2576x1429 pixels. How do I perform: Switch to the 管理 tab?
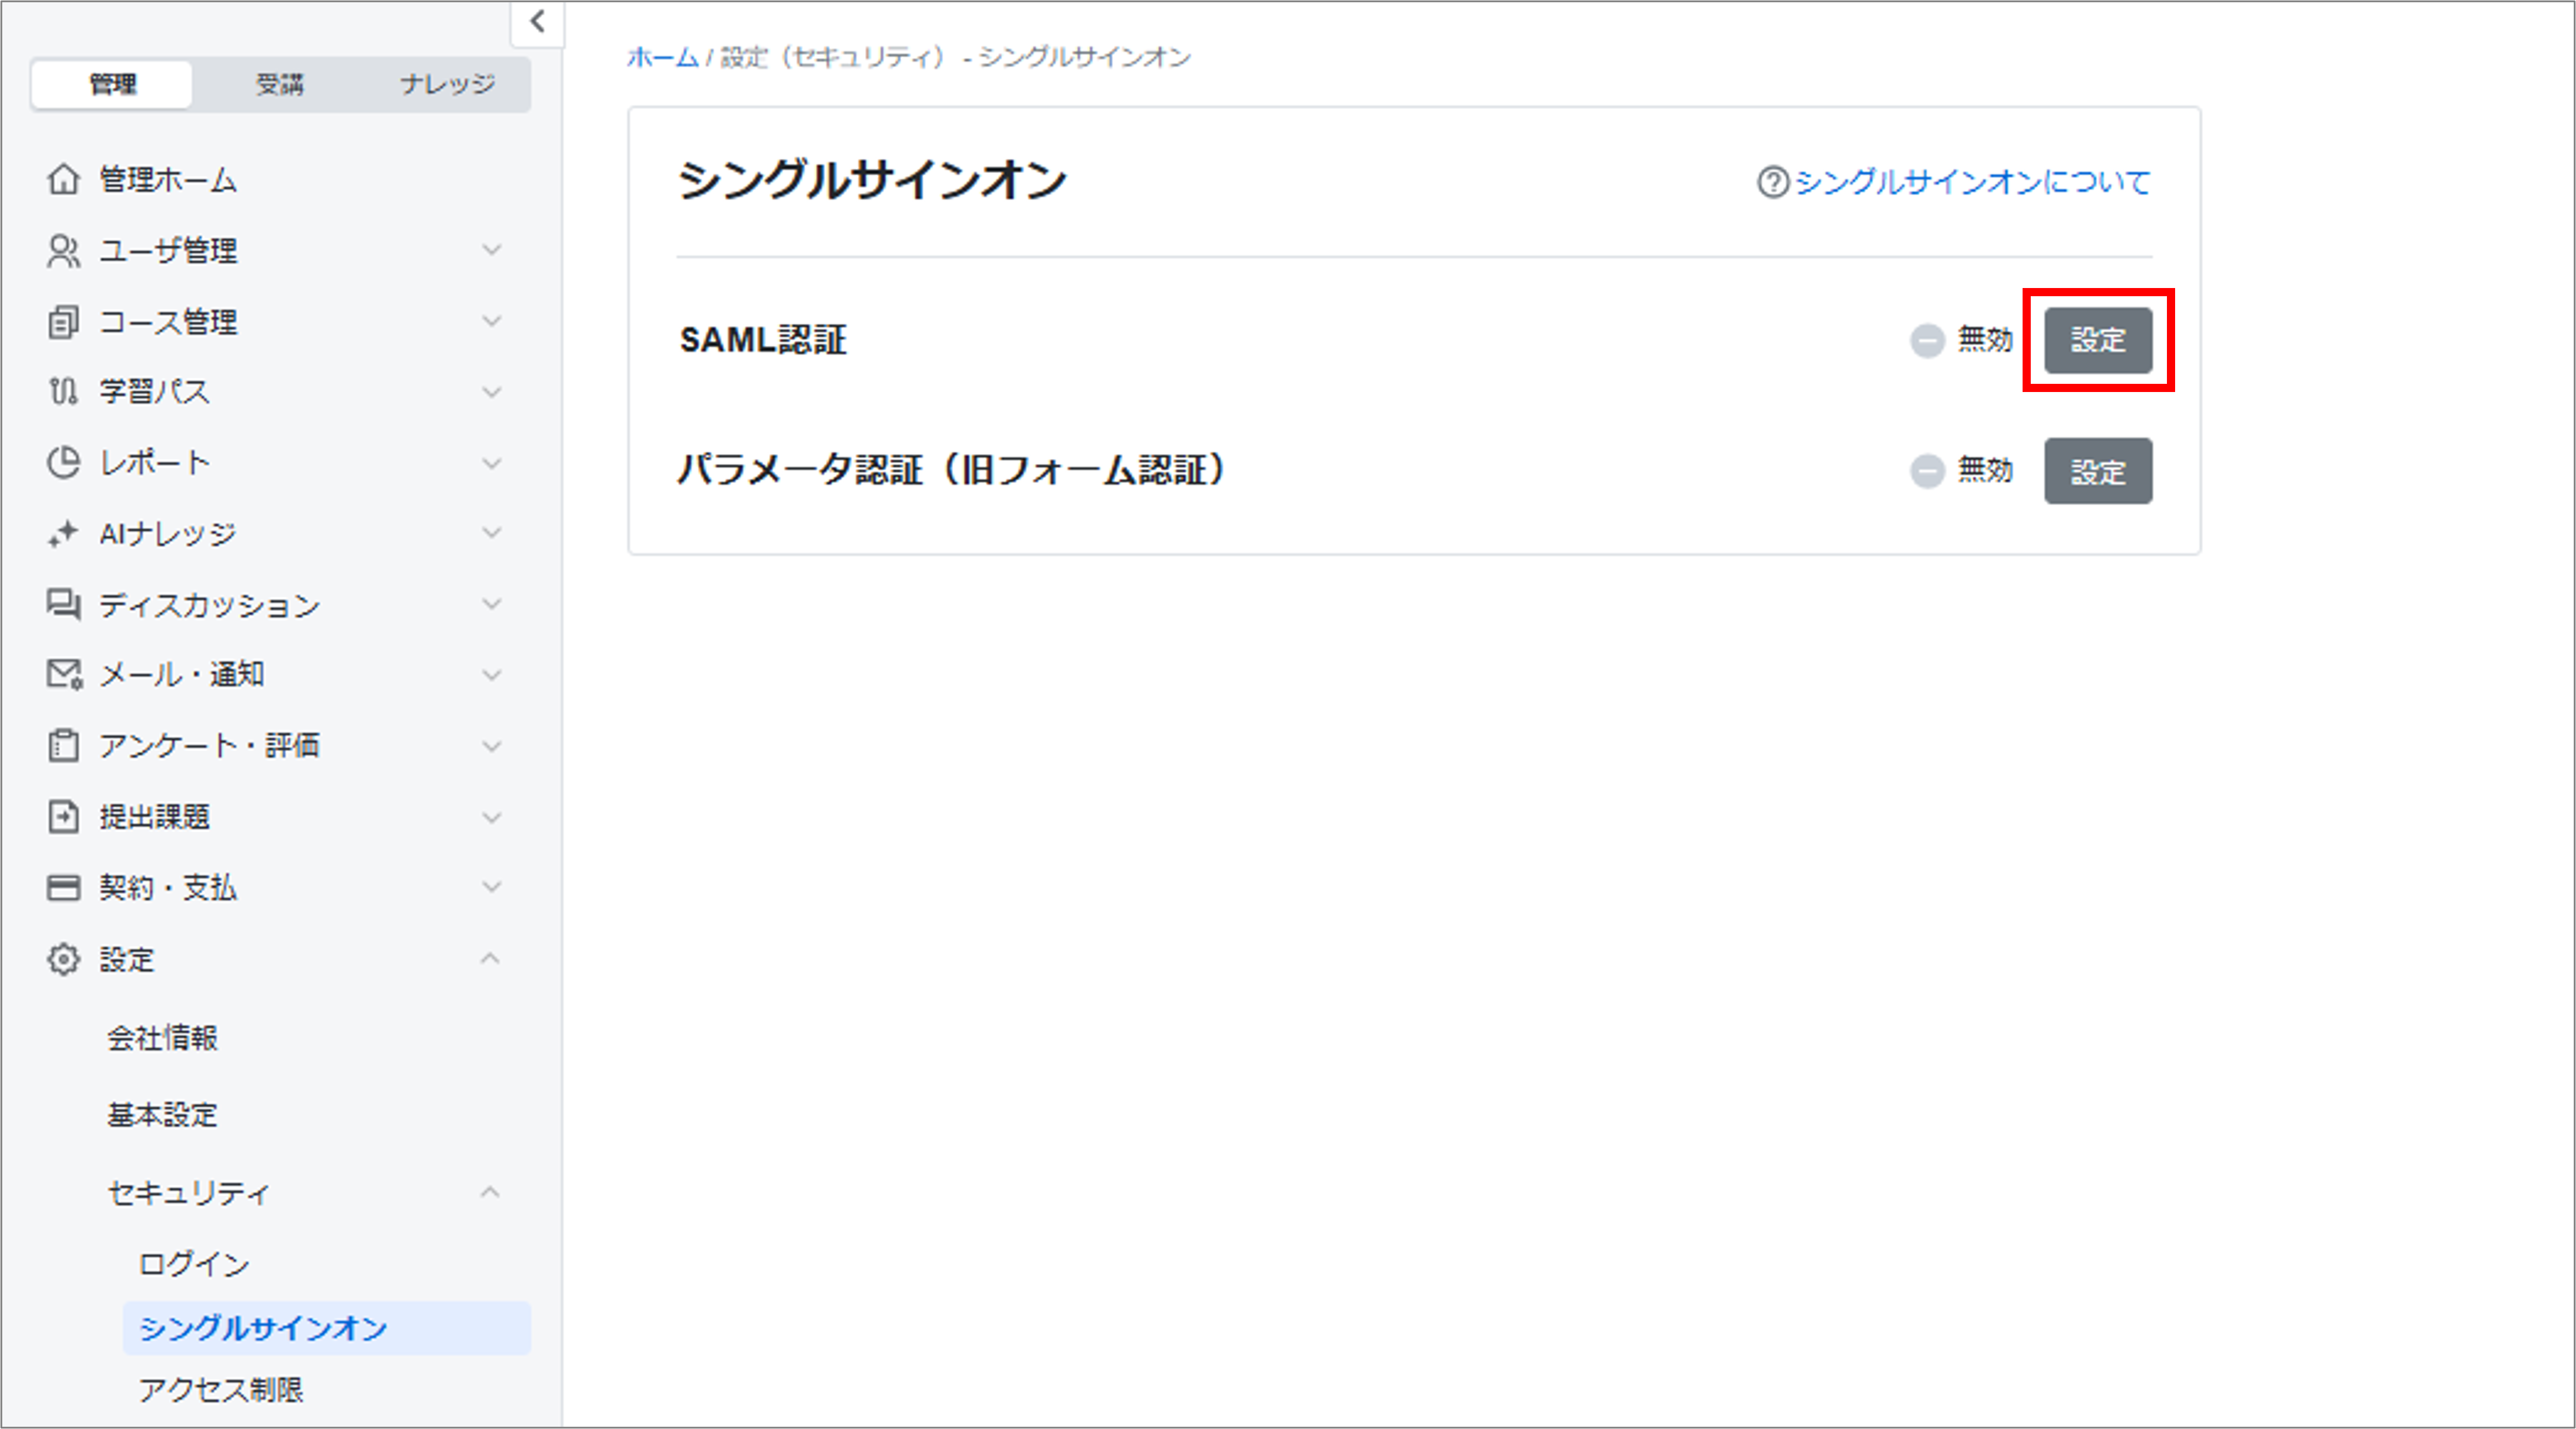tap(112, 84)
